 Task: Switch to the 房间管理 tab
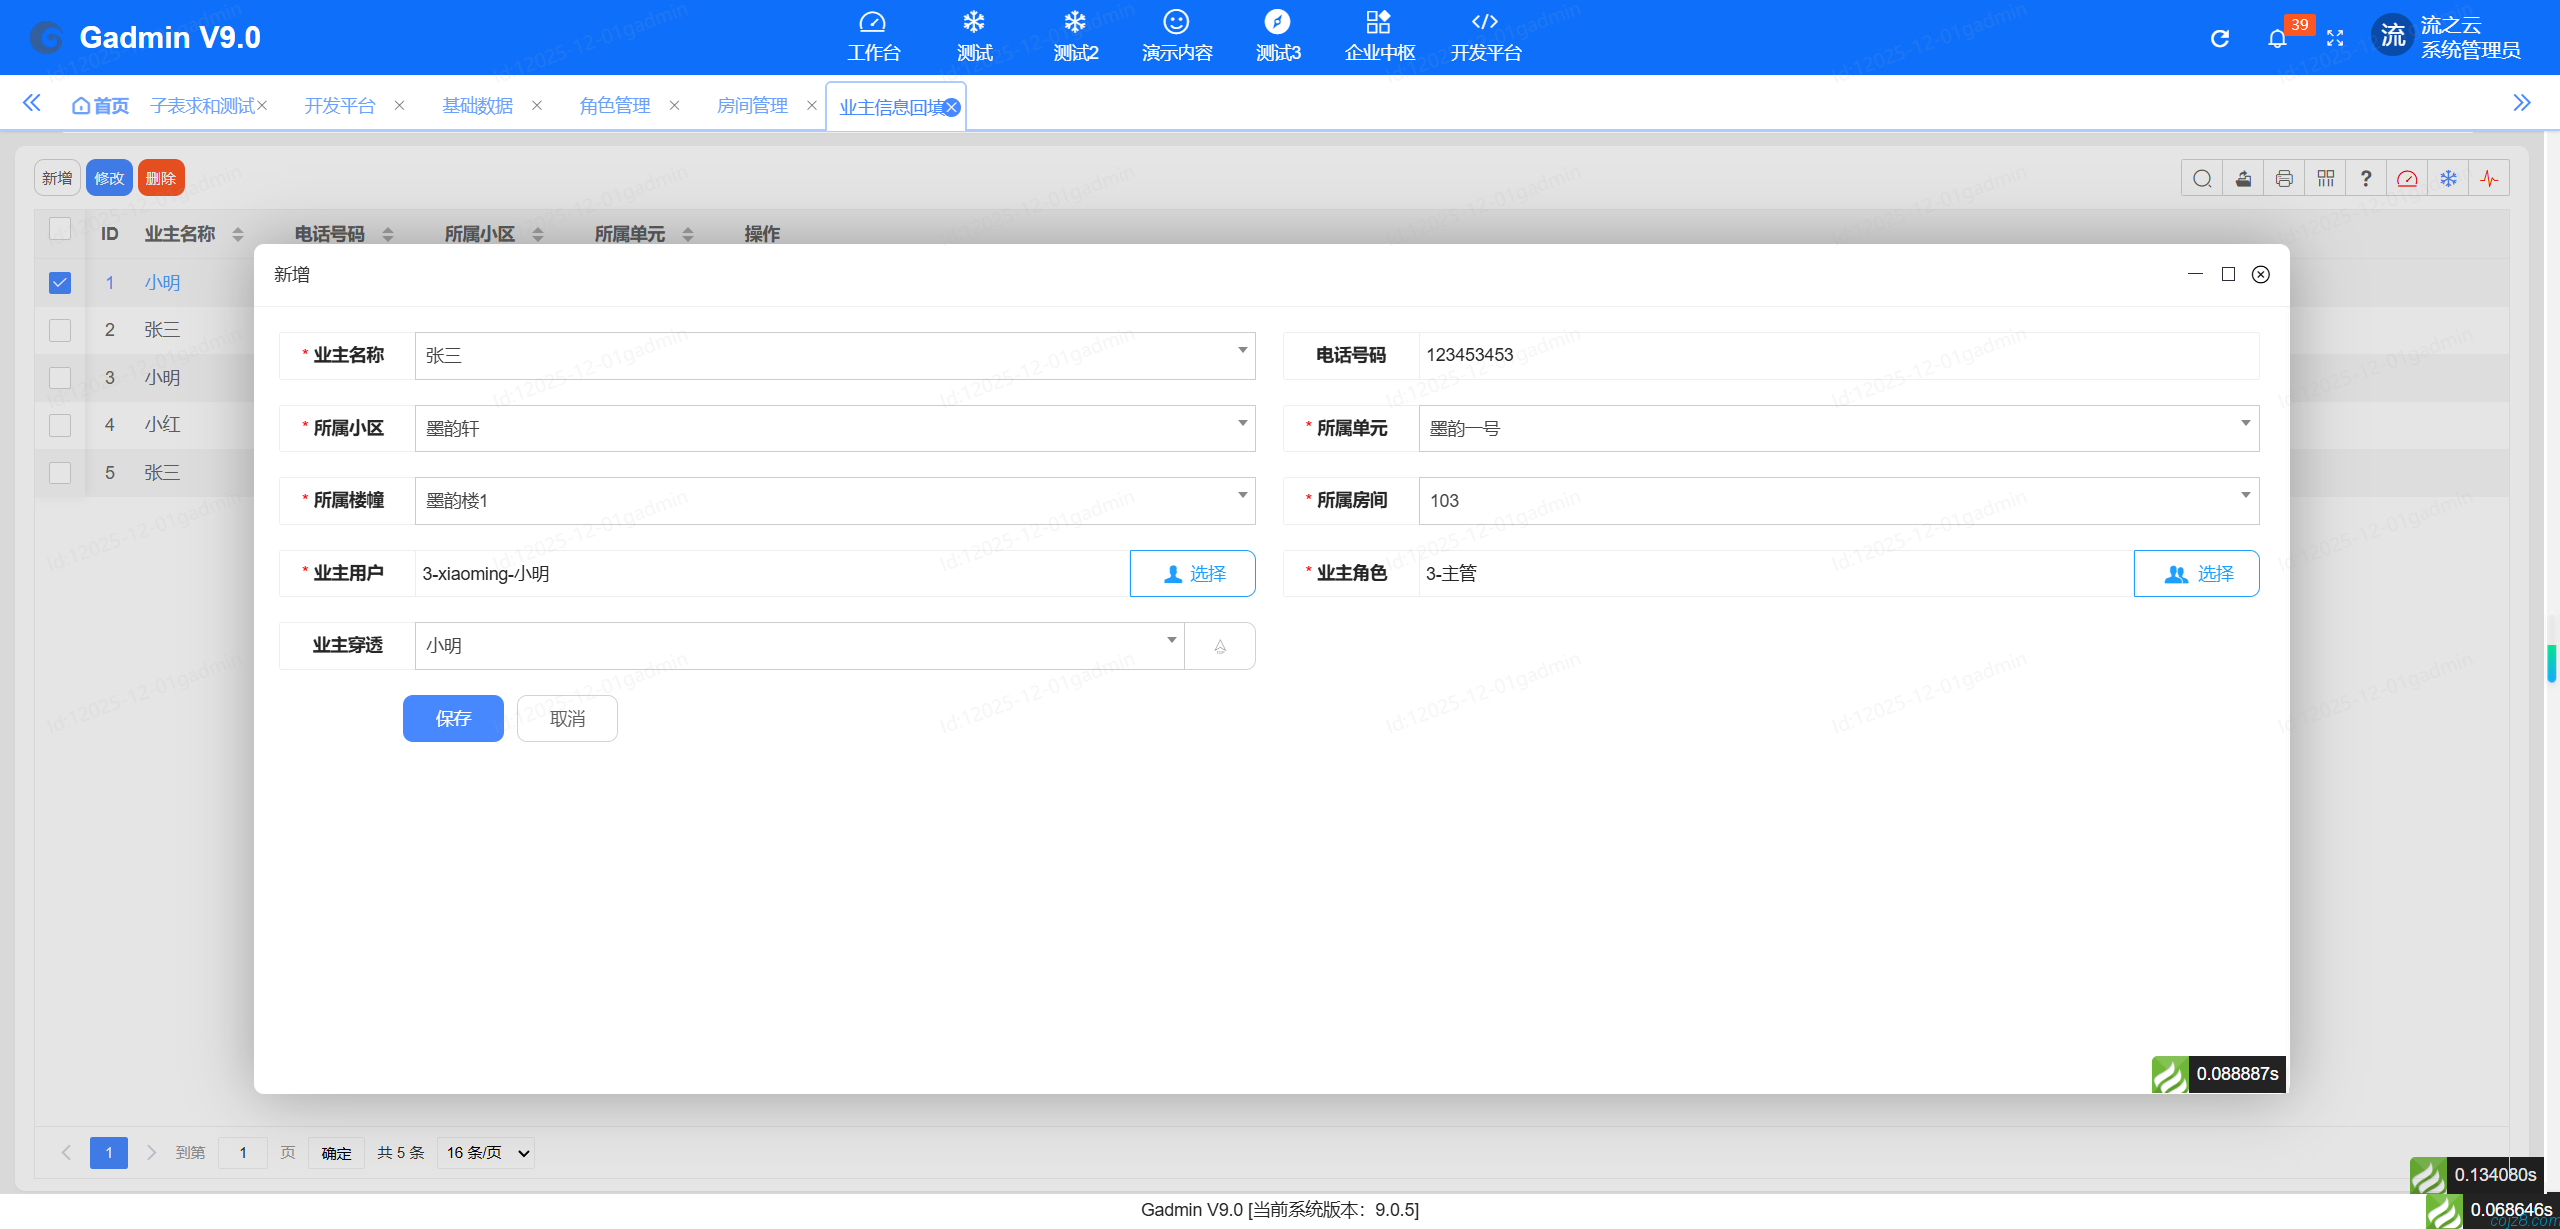coord(752,106)
